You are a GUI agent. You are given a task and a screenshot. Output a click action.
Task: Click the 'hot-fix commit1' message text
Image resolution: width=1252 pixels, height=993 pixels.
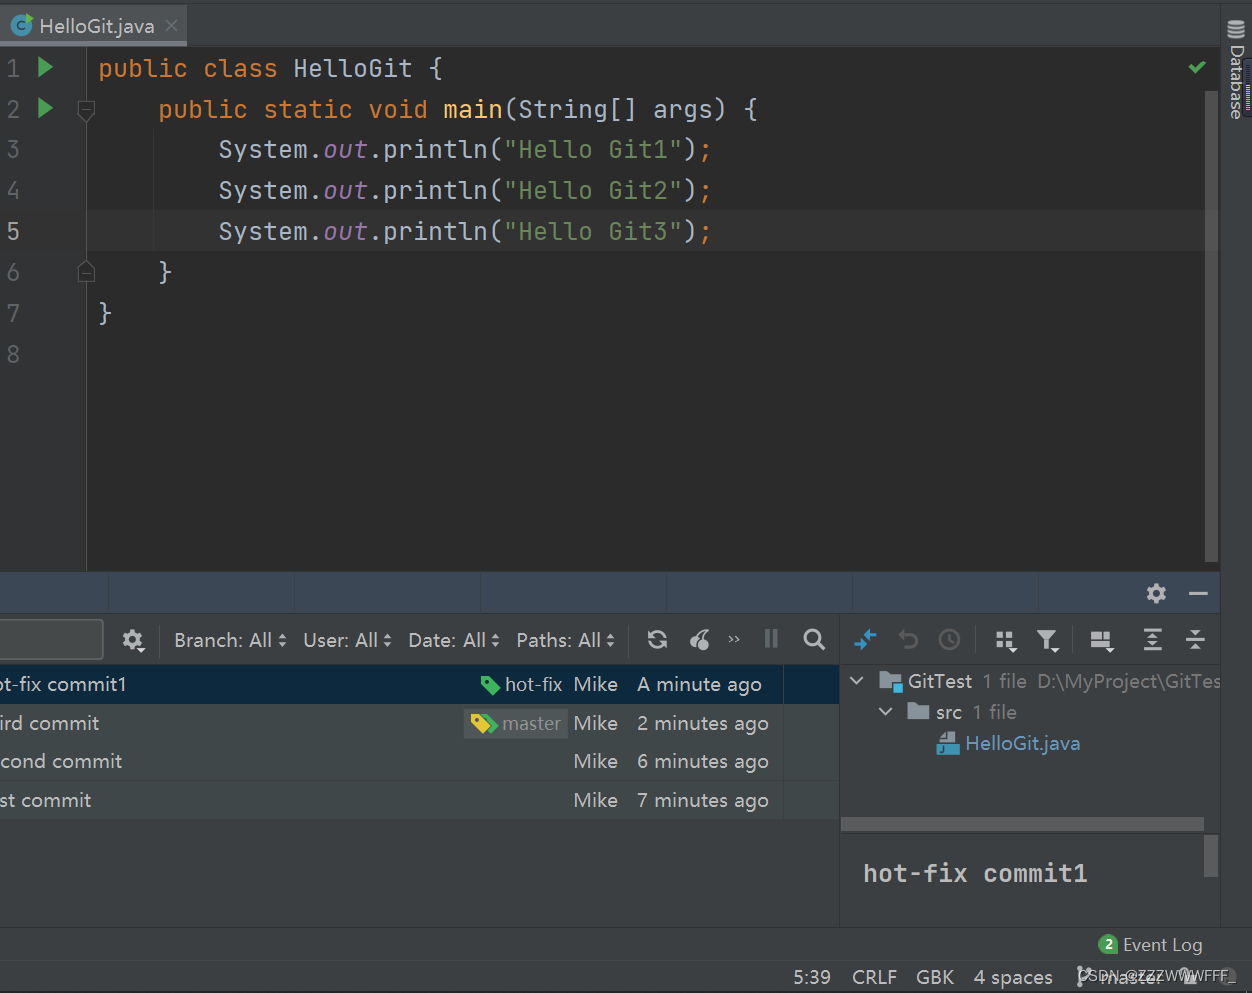[975, 873]
